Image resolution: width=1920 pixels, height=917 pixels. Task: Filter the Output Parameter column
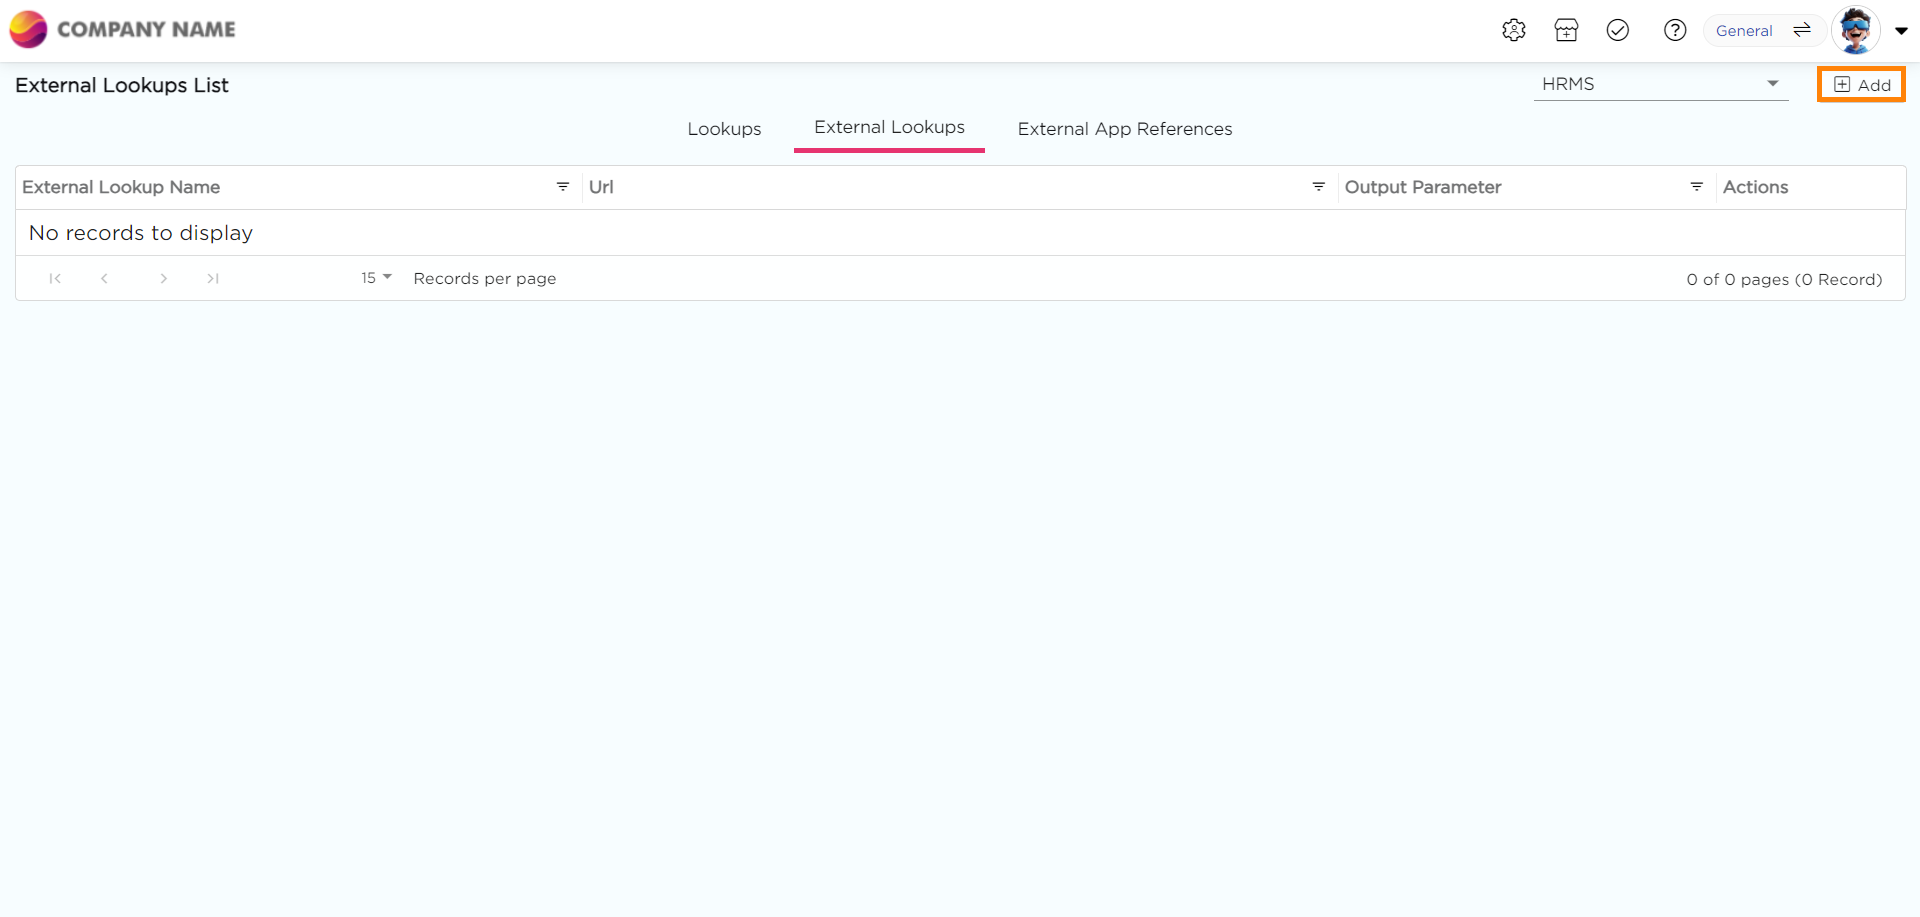click(x=1697, y=187)
